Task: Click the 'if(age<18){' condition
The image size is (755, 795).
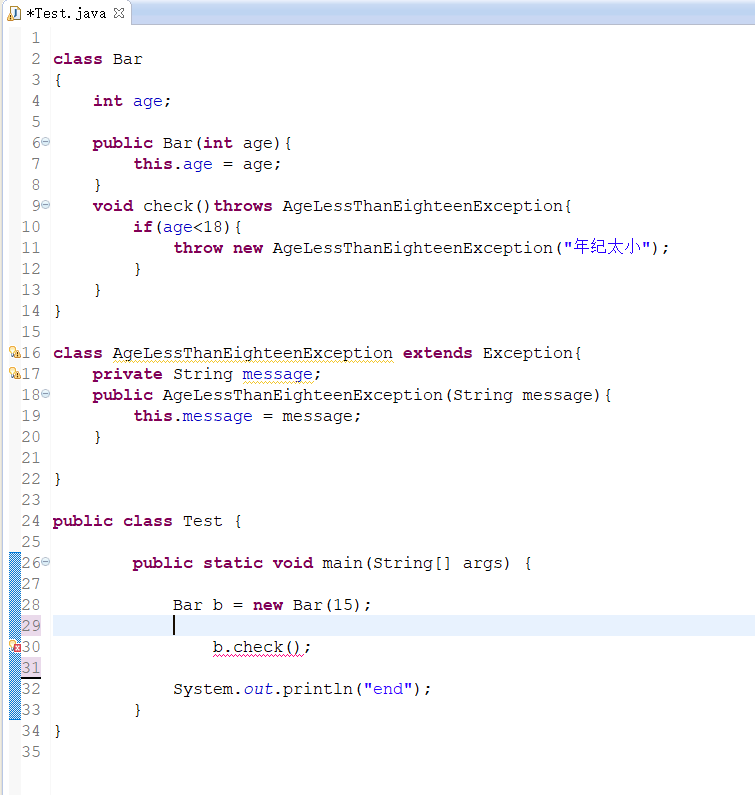Action: coord(187,227)
